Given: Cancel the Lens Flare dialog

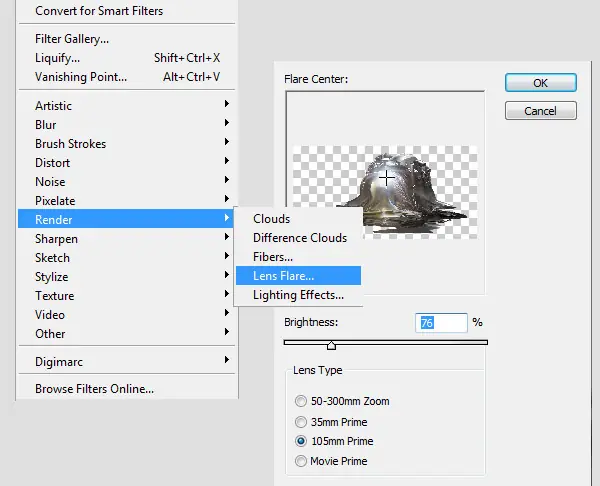Looking at the screenshot, I should coord(540,111).
